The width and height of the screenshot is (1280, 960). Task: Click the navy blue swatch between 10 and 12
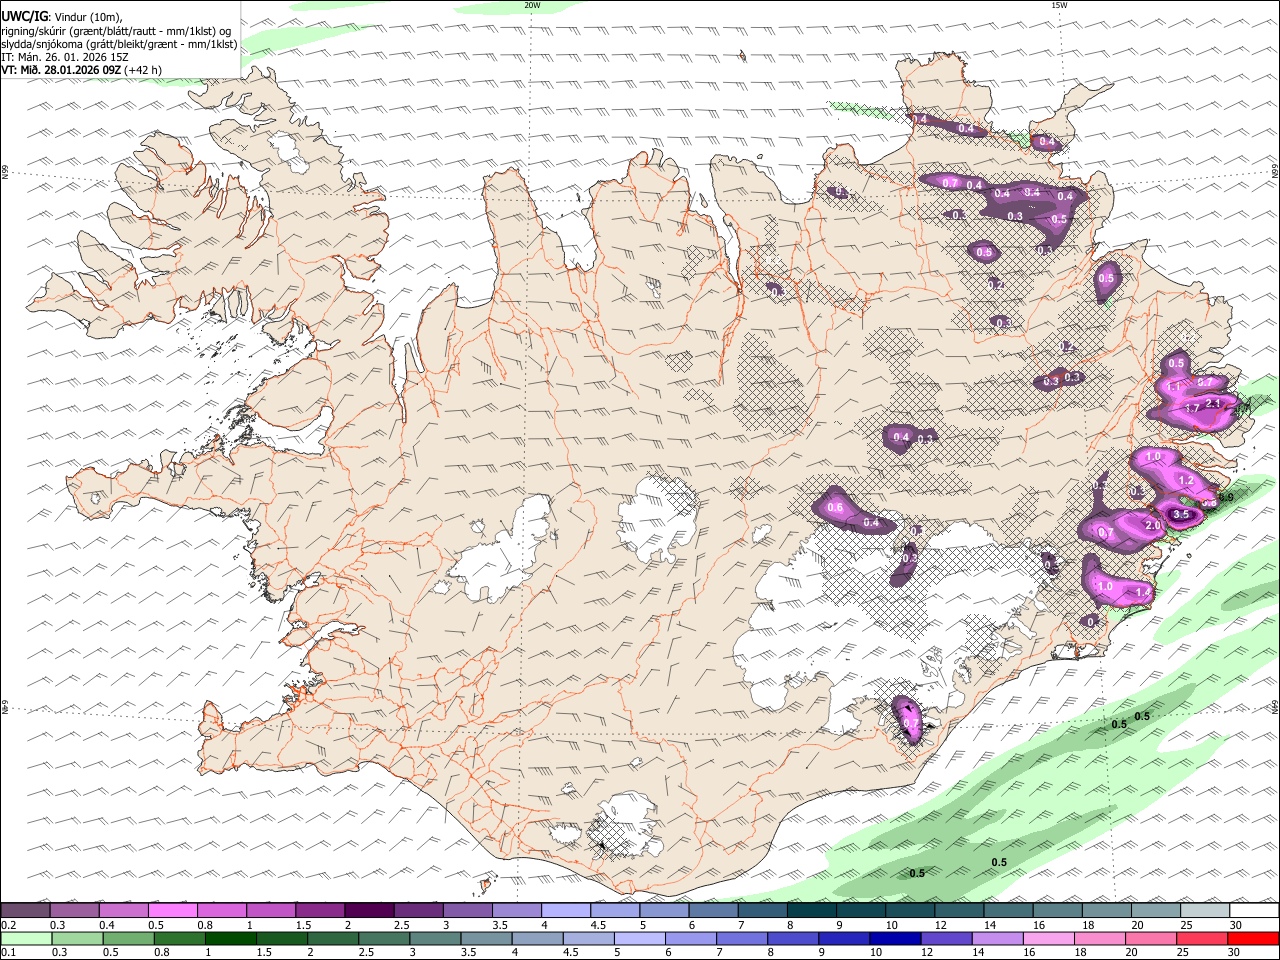[896, 939]
